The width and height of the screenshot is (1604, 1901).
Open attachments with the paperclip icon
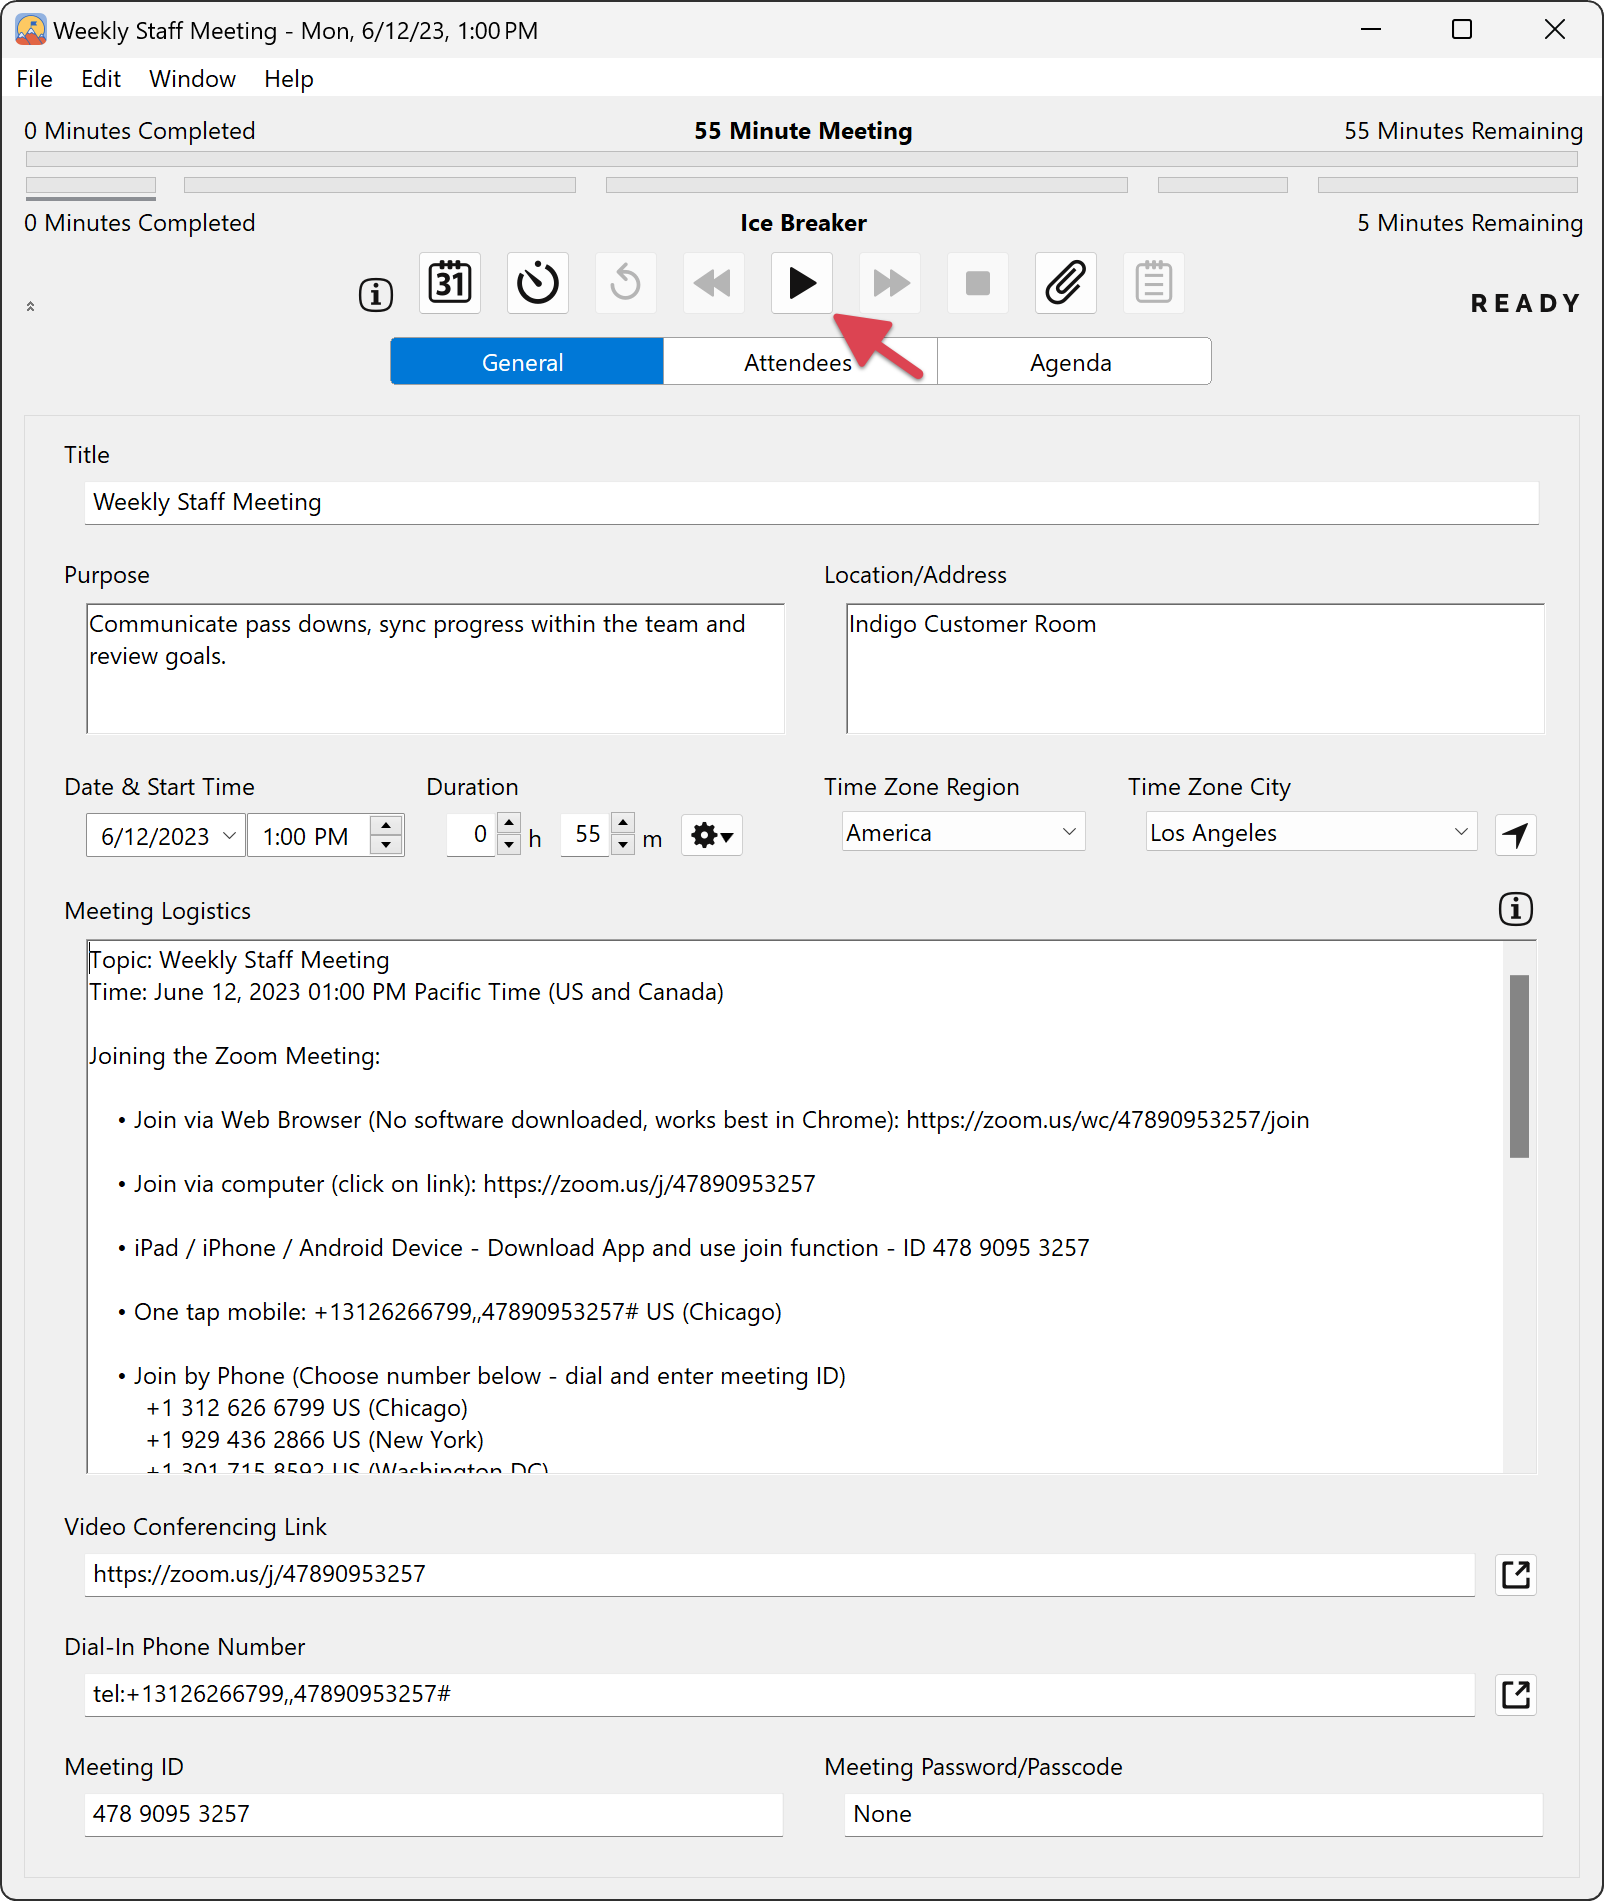pyautogui.click(x=1065, y=284)
